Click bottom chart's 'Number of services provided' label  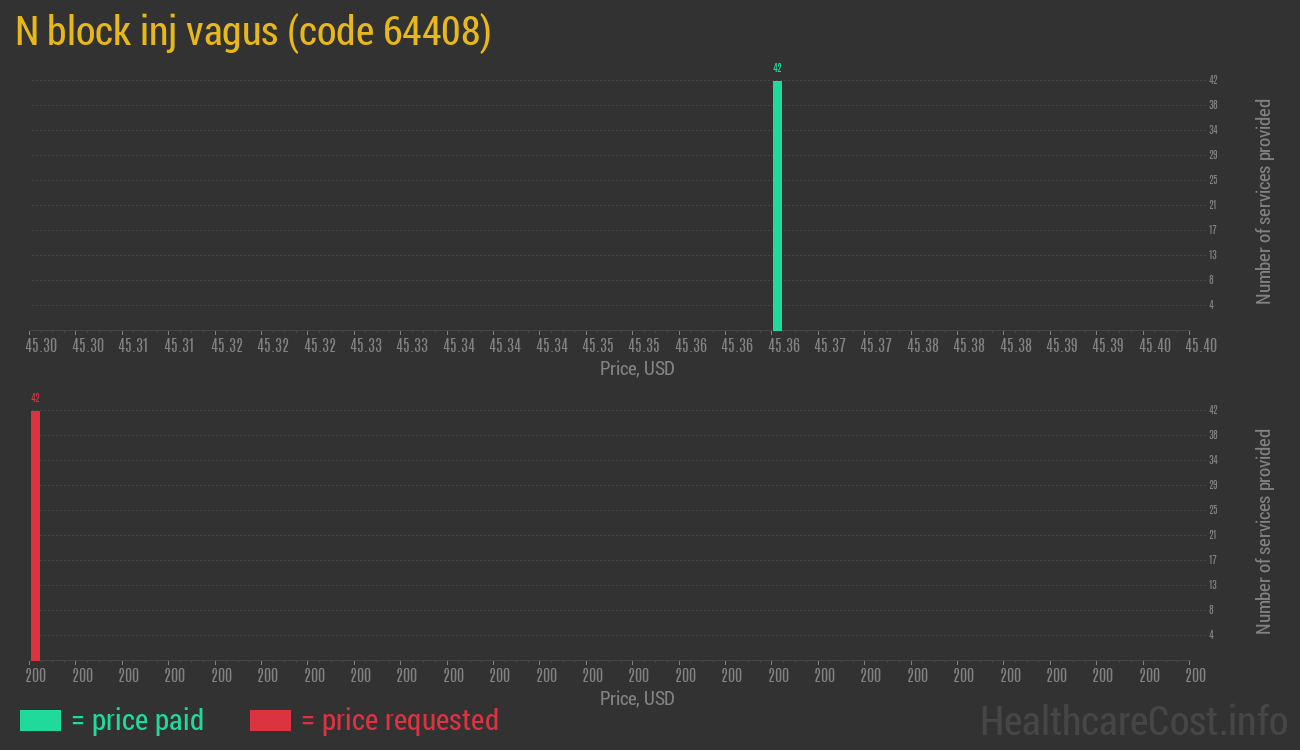coord(1264,532)
